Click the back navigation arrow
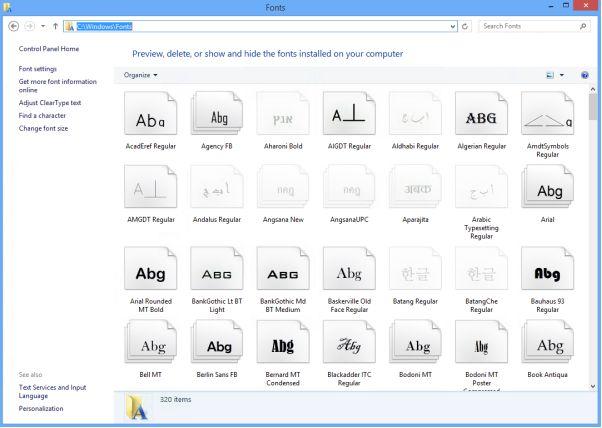This screenshot has width=602, height=428. coord(14,26)
